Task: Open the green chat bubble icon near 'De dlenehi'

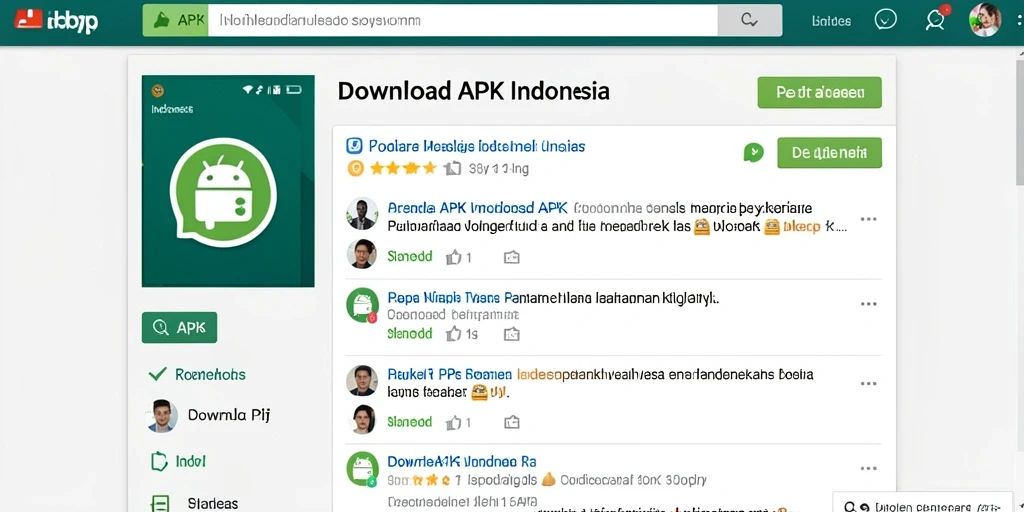Action: 754,153
